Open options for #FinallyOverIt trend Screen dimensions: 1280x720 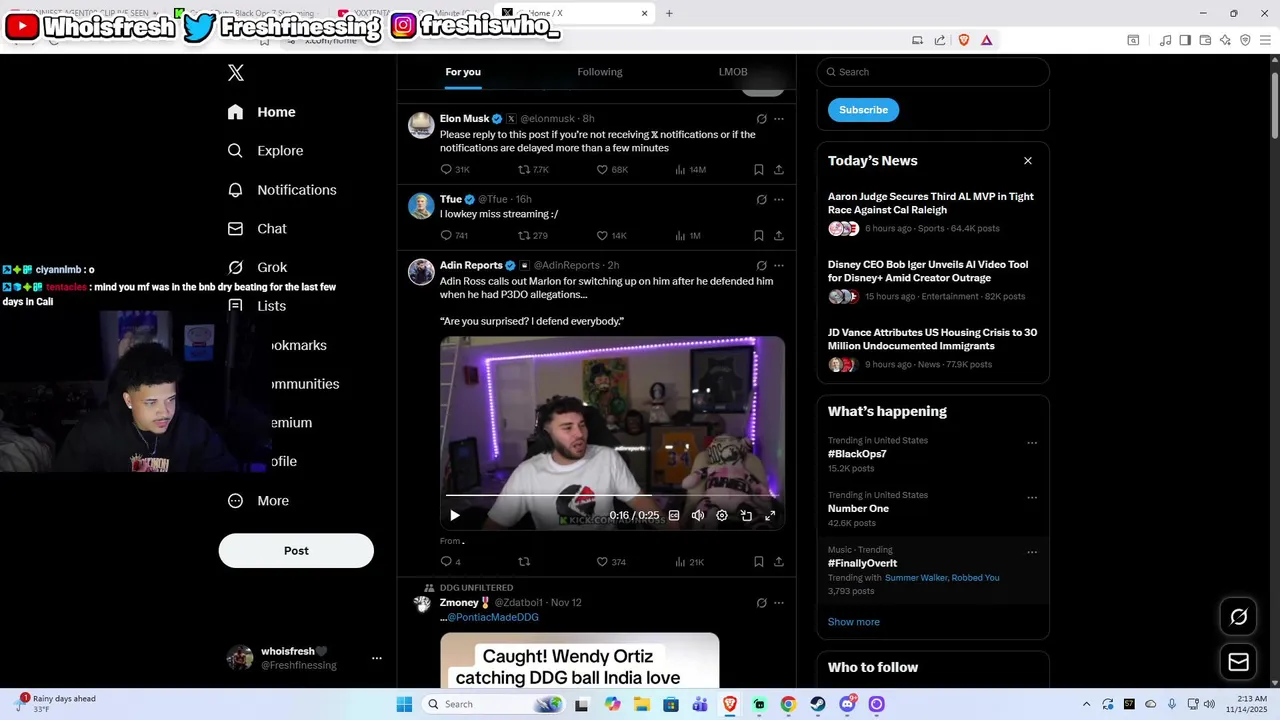[x=1032, y=552]
